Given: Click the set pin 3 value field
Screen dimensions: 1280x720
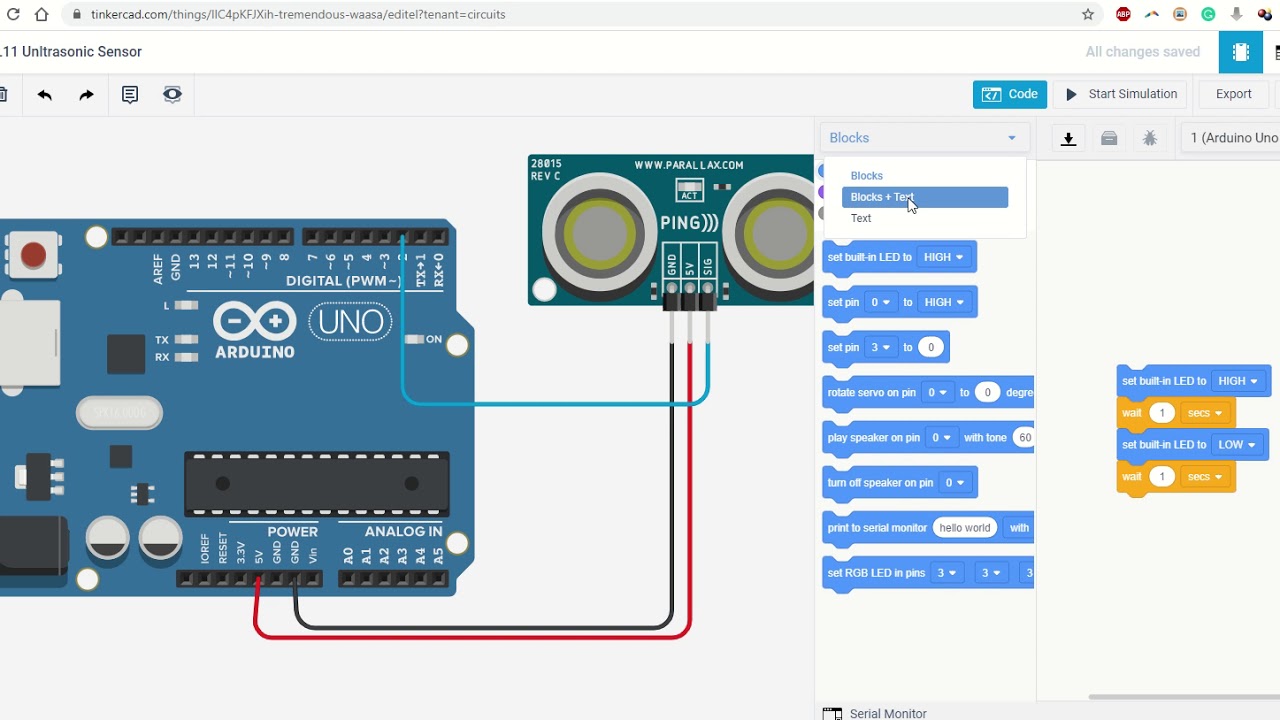Looking at the screenshot, I should [x=931, y=347].
